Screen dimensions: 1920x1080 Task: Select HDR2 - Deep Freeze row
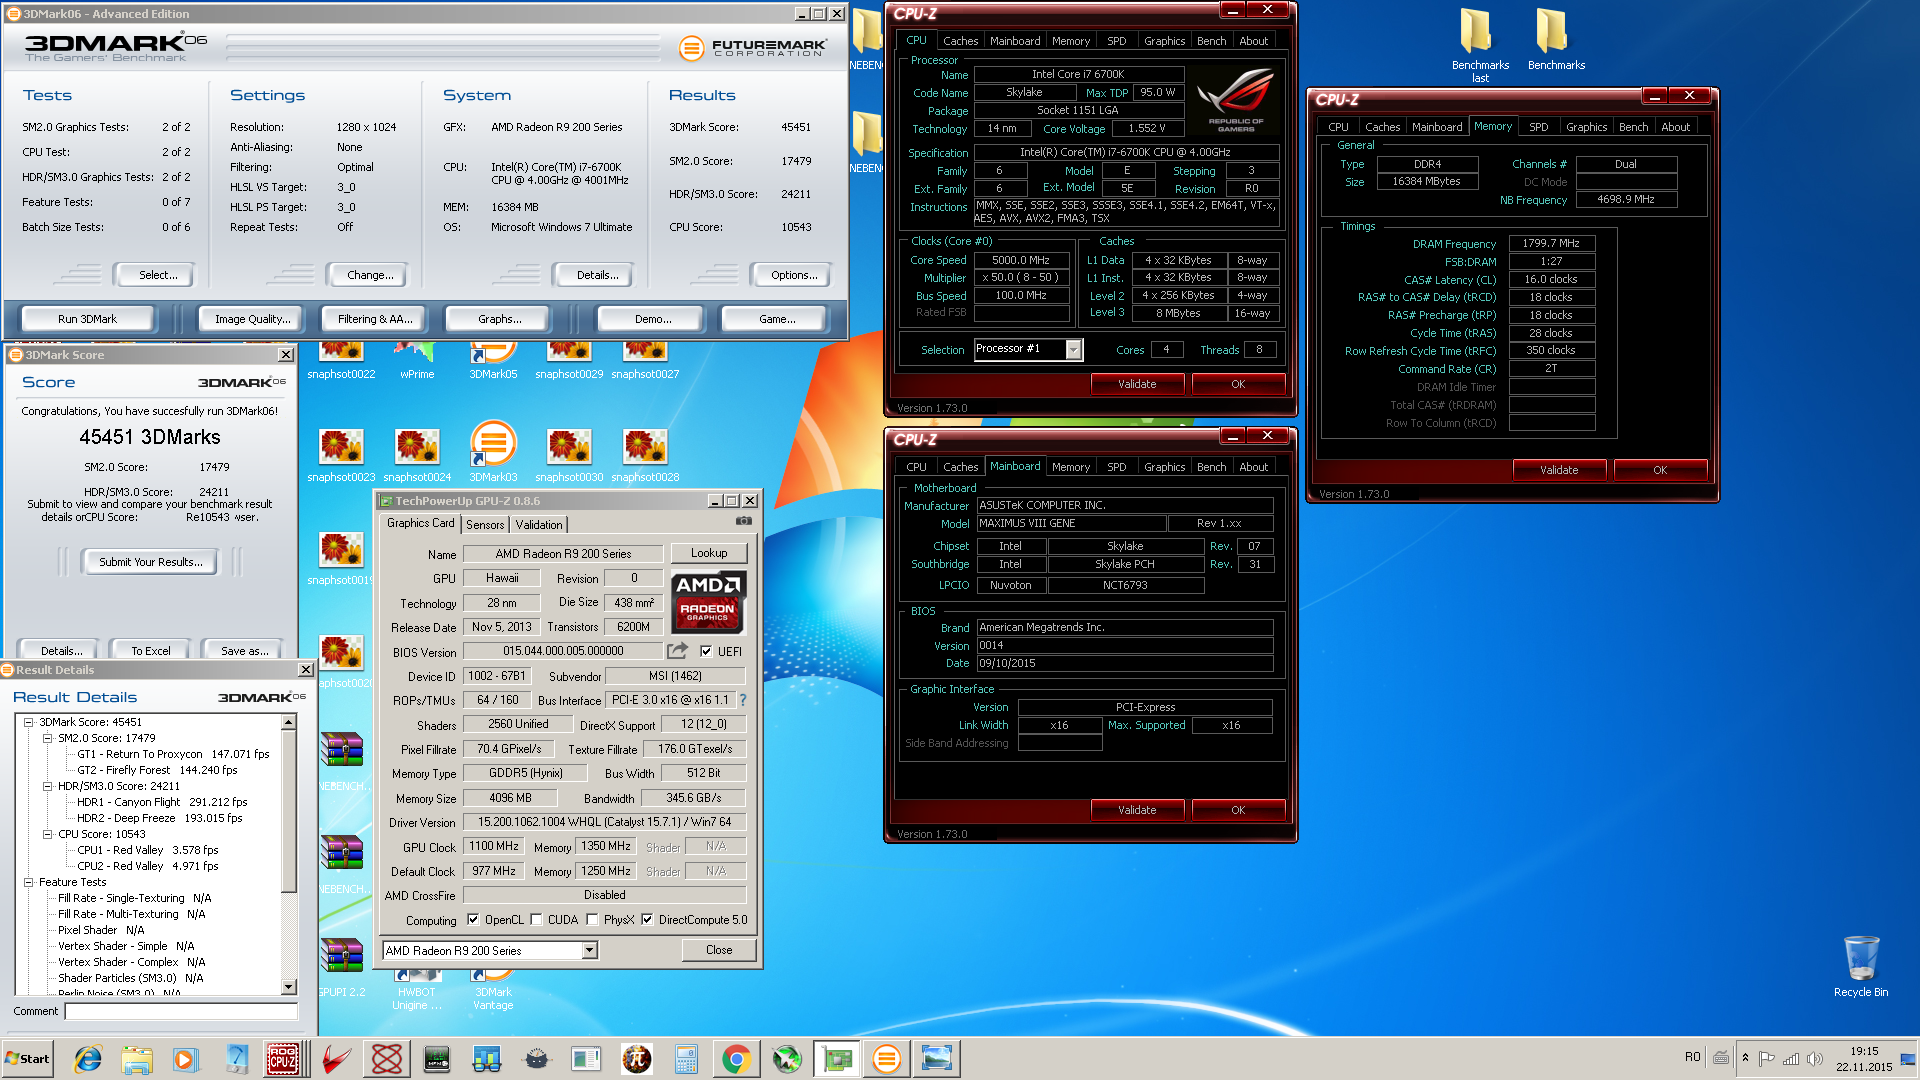159,818
